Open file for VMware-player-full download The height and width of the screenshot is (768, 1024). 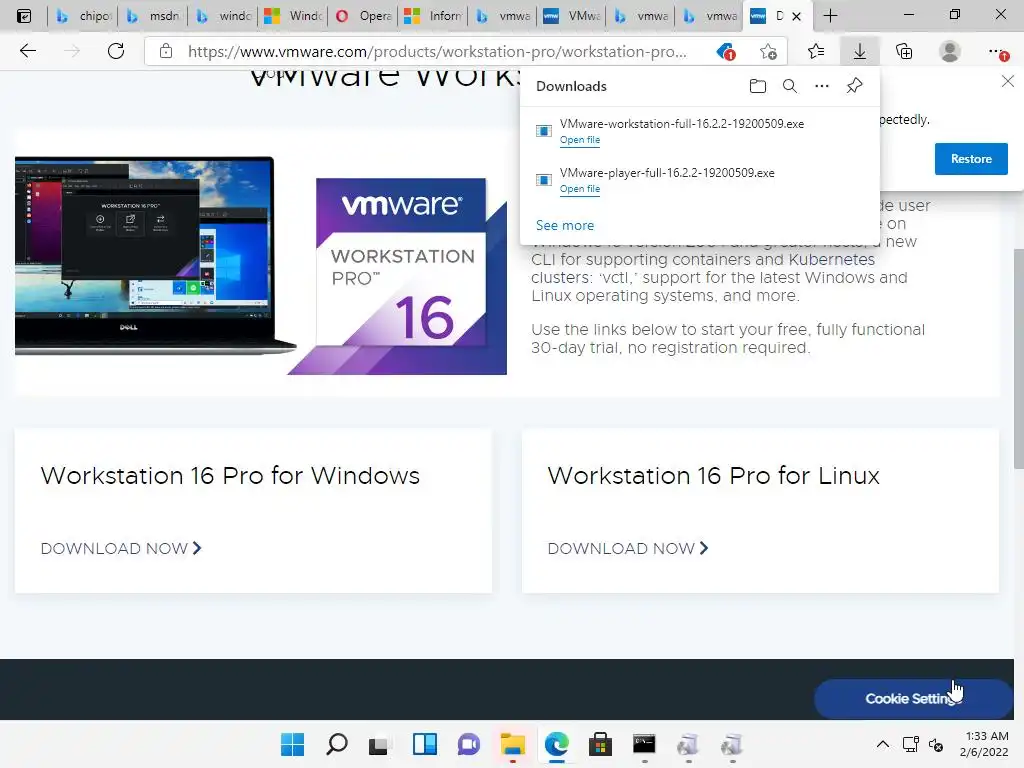coord(580,189)
